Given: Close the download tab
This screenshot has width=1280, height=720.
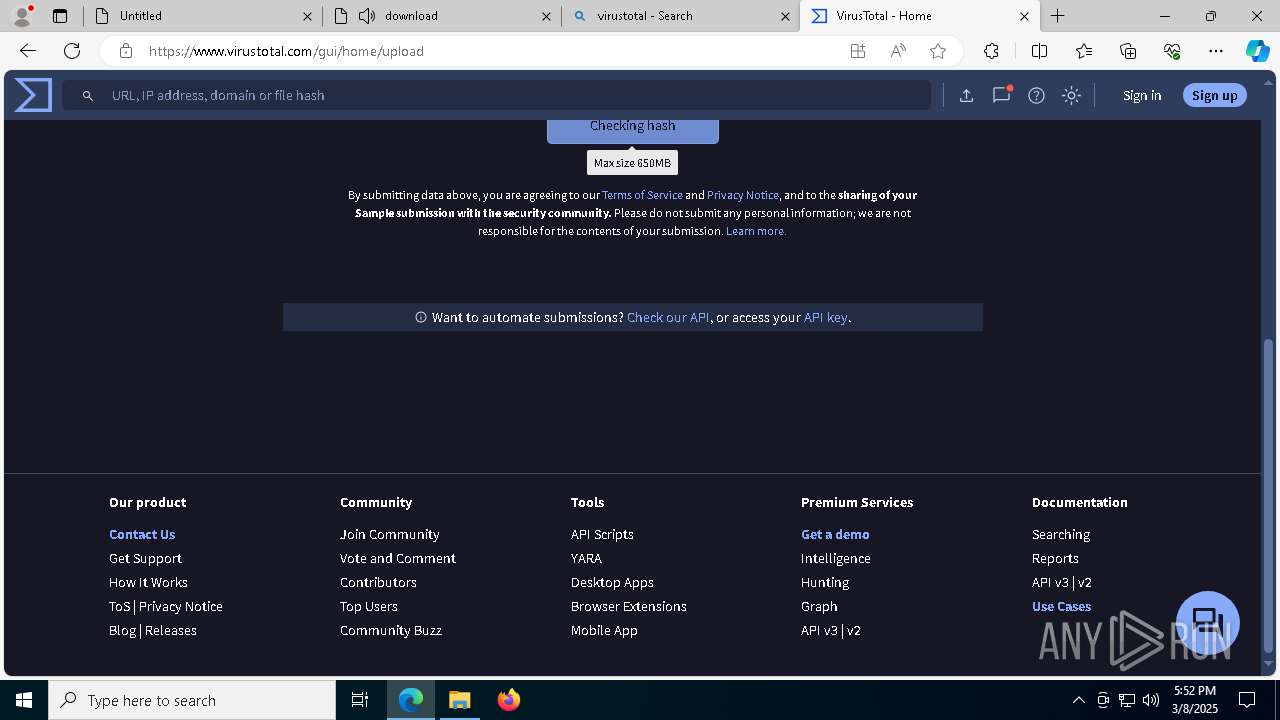Looking at the screenshot, I should pyautogui.click(x=546, y=16).
